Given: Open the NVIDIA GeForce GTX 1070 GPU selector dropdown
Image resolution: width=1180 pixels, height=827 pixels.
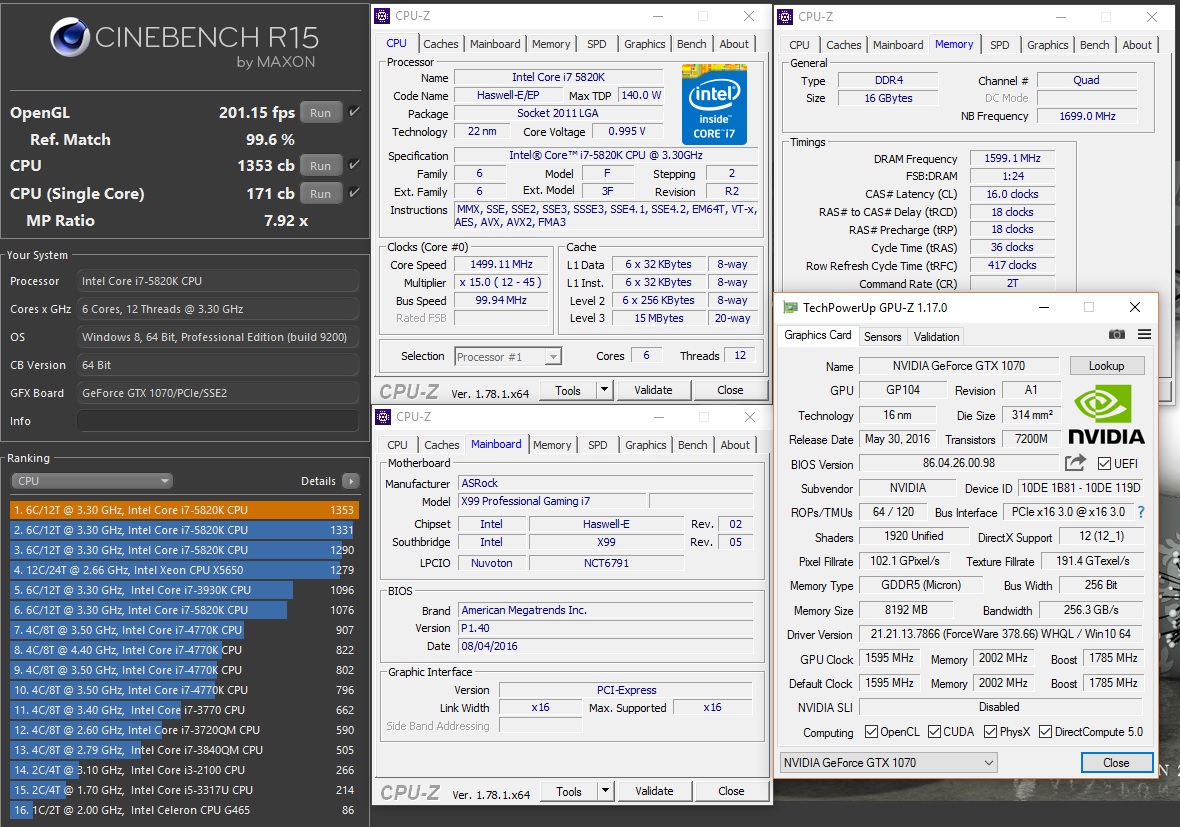Looking at the screenshot, I should tap(889, 762).
